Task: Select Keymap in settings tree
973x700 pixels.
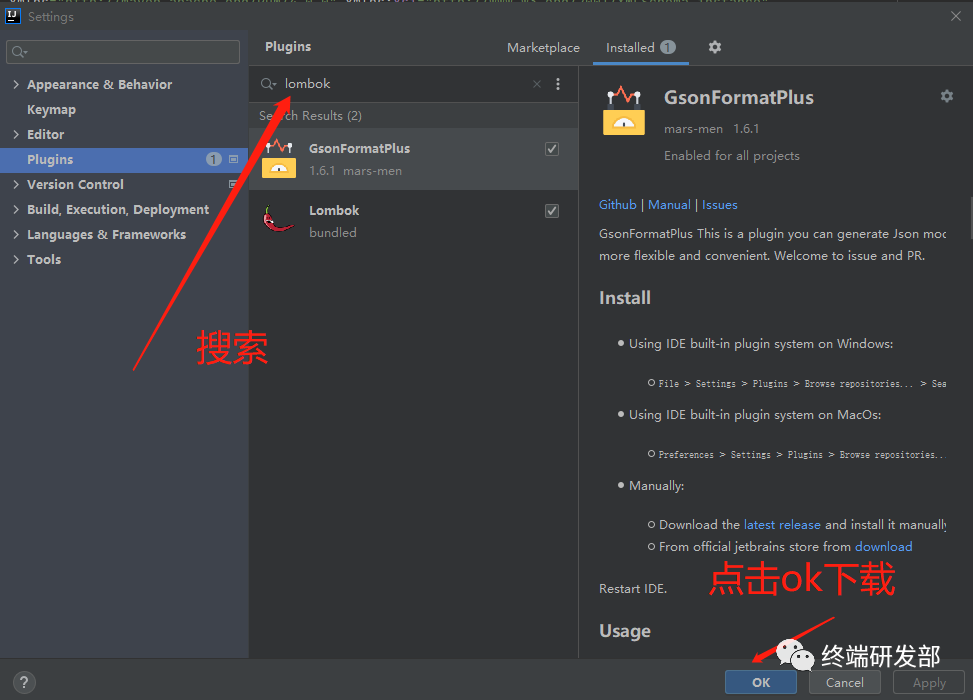Action: click(x=52, y=110)
